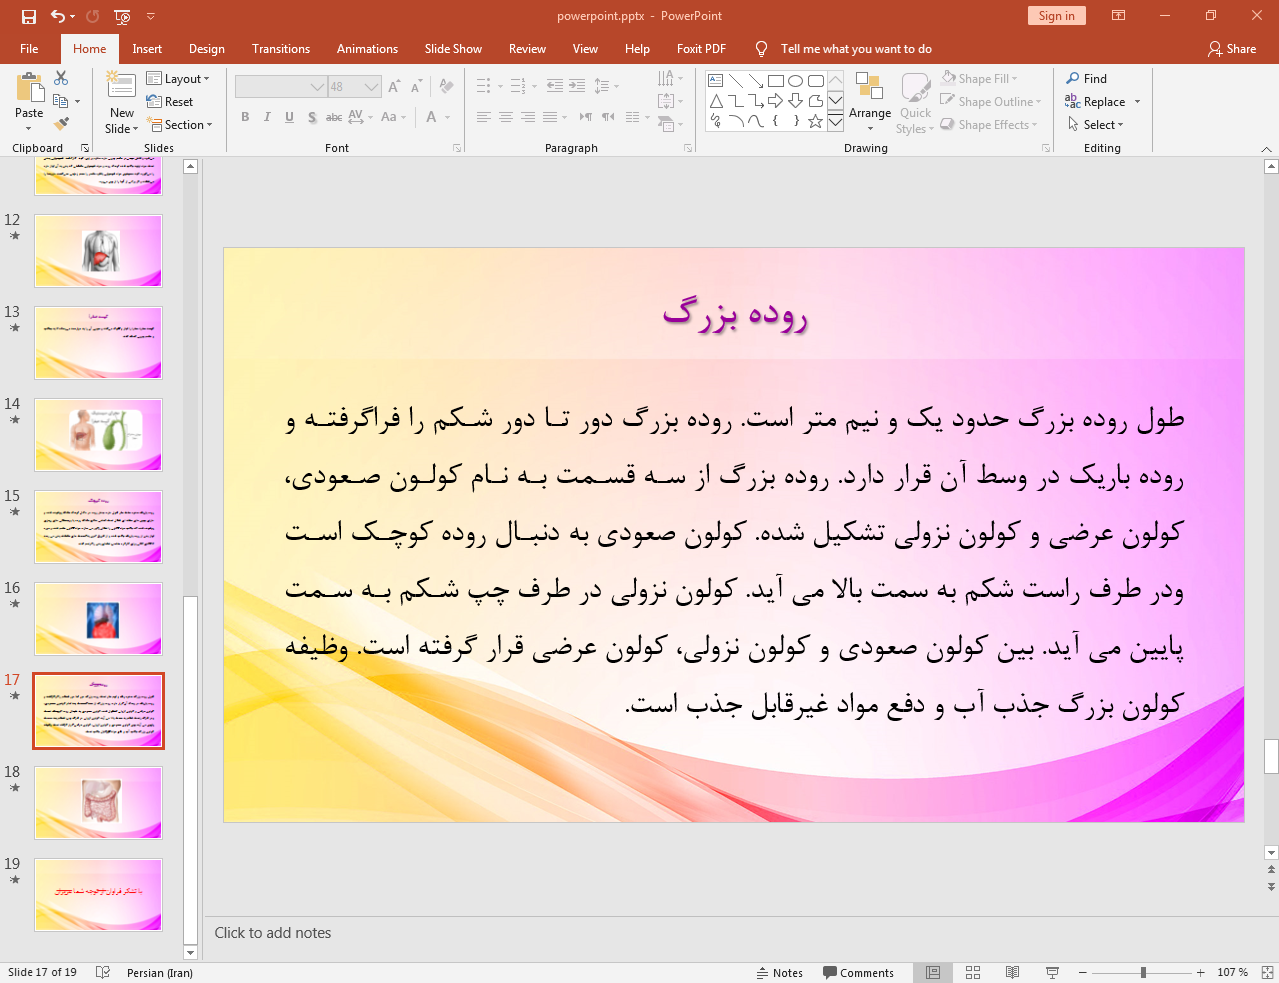The image size is (1279, 983).
Task: Open the Select dropdown in Editing
Action: pyautogui.click(x=1096, y=124)
